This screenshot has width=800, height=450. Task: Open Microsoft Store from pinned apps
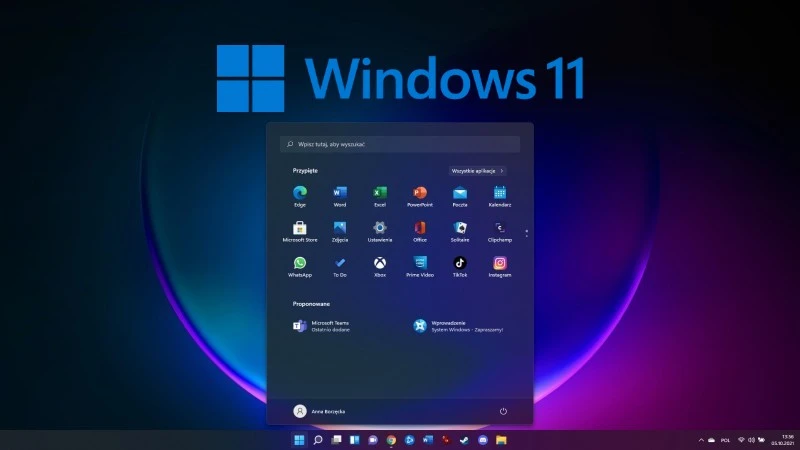[299, 232]
